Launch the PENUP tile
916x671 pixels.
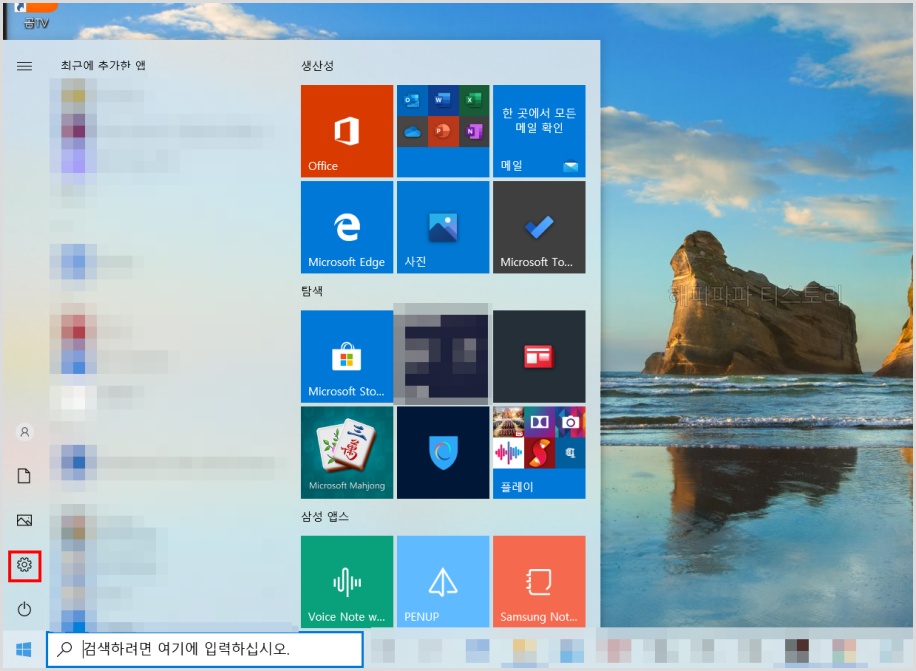coord(443,582)
